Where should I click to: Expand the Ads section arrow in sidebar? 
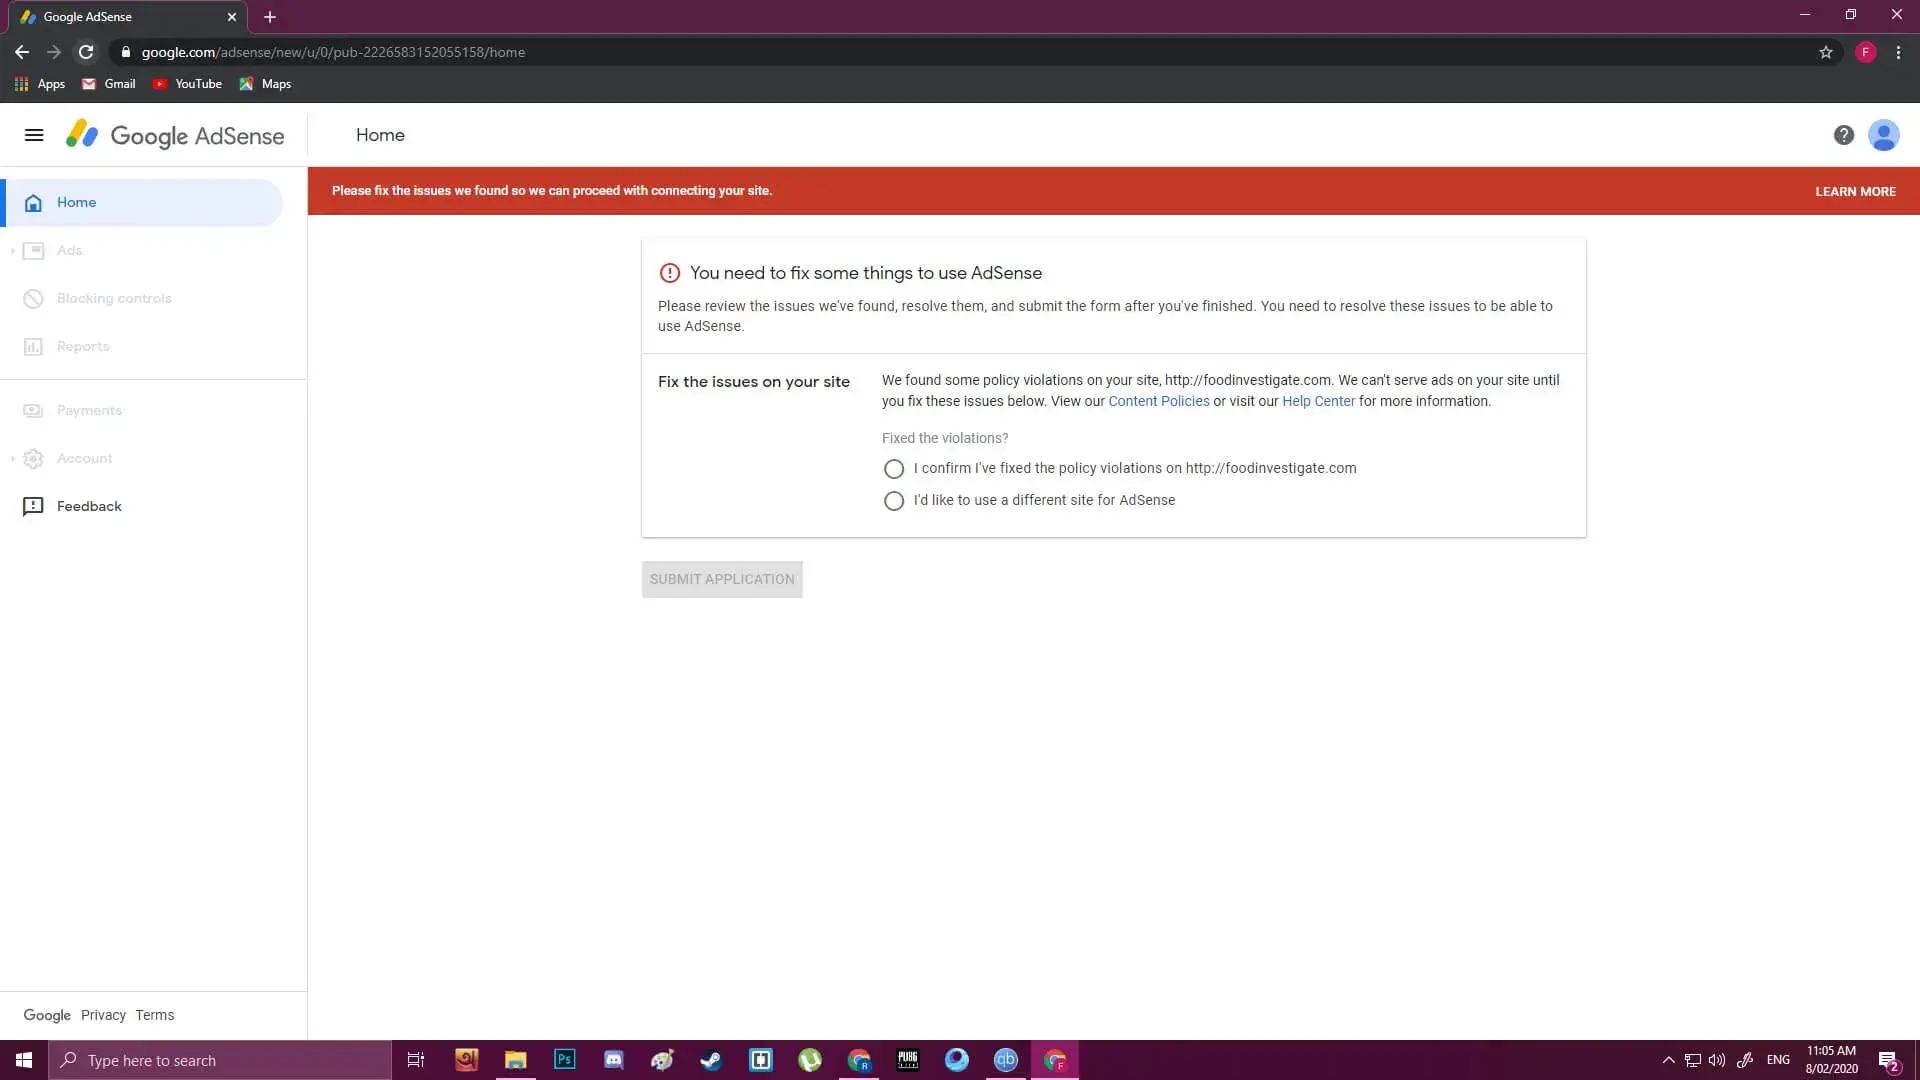pyautogui.click(x=12, y=251)
